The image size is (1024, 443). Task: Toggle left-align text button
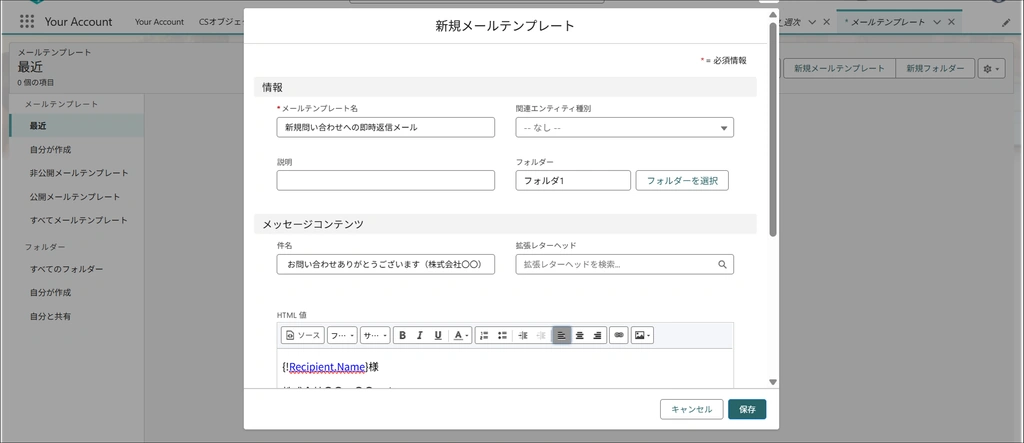point(561,336)
